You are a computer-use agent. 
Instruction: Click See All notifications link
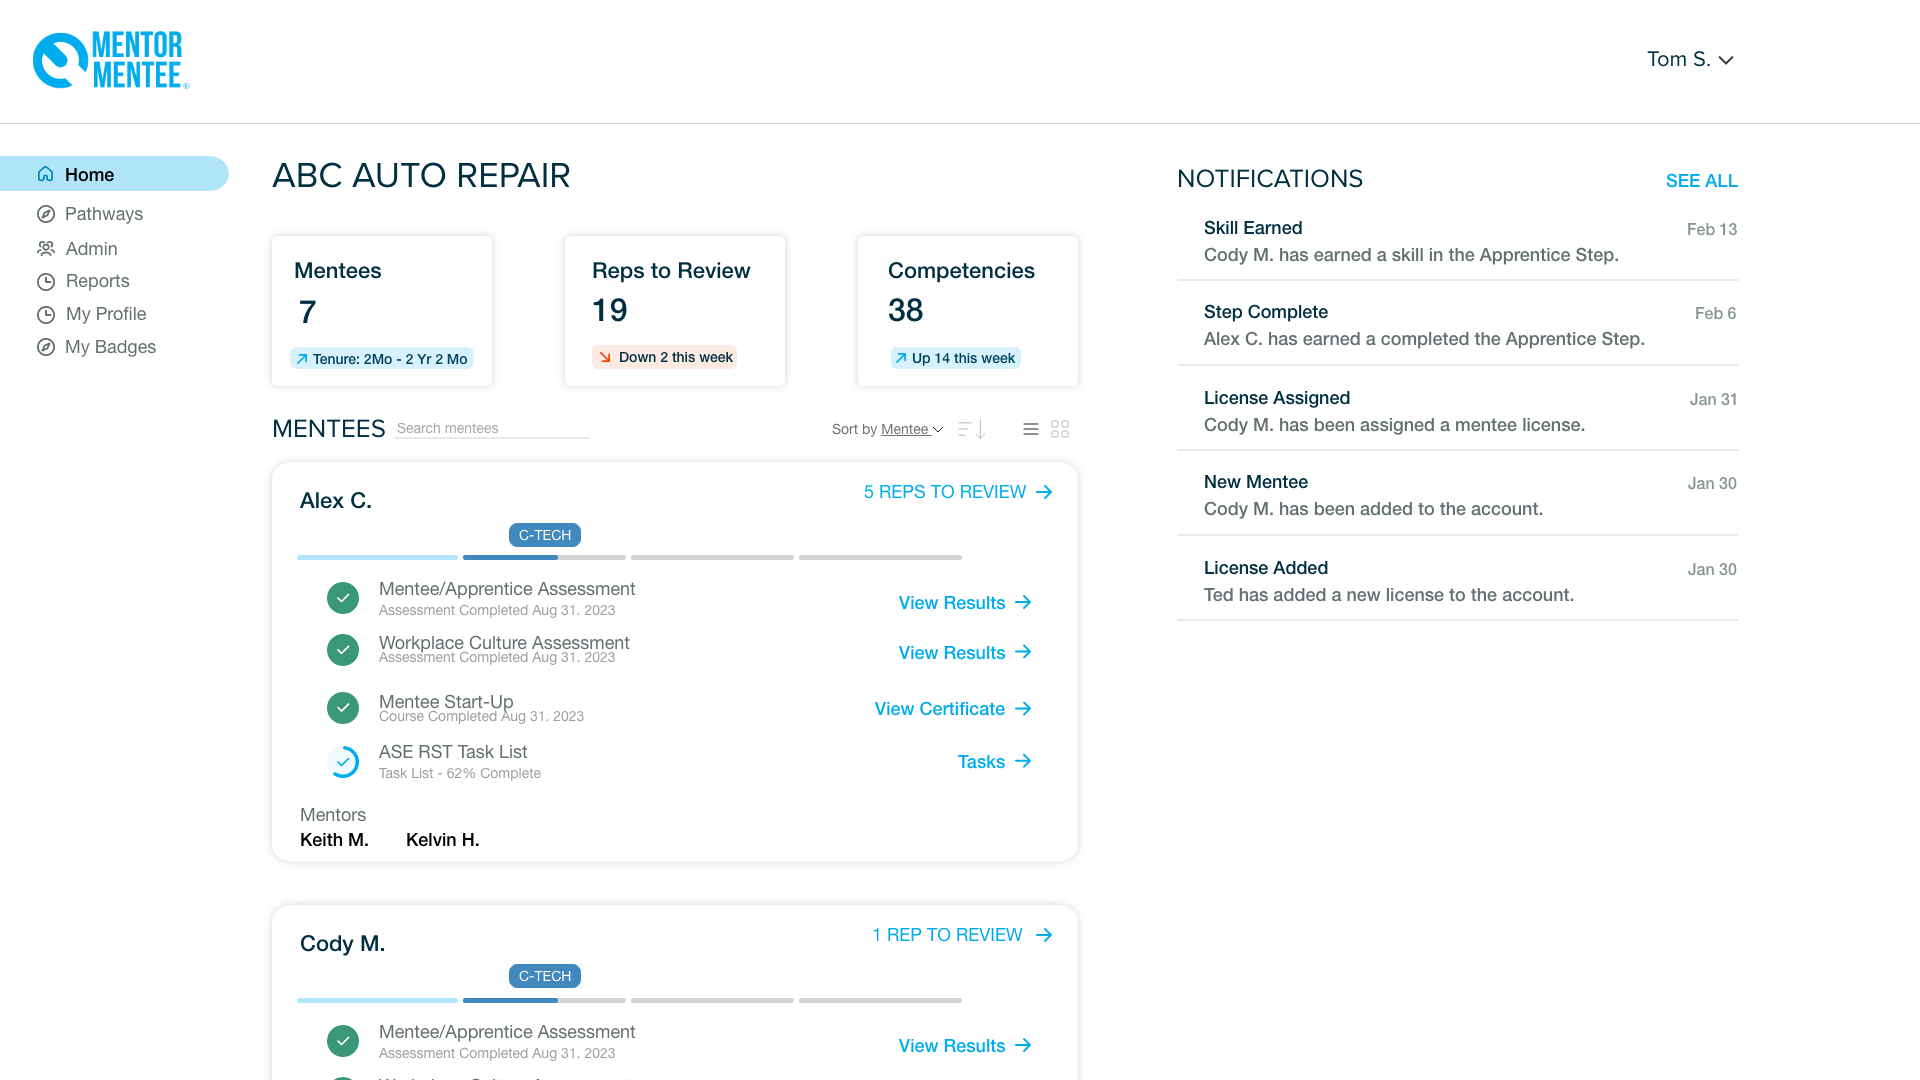1701,181
